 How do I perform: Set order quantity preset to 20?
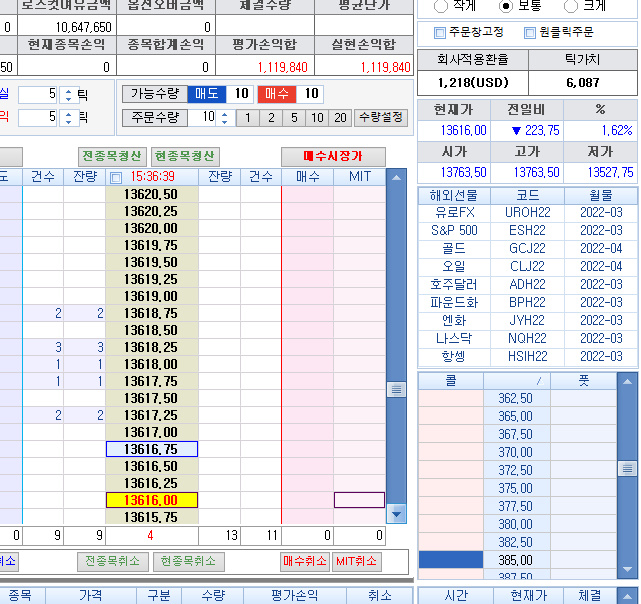341,118
